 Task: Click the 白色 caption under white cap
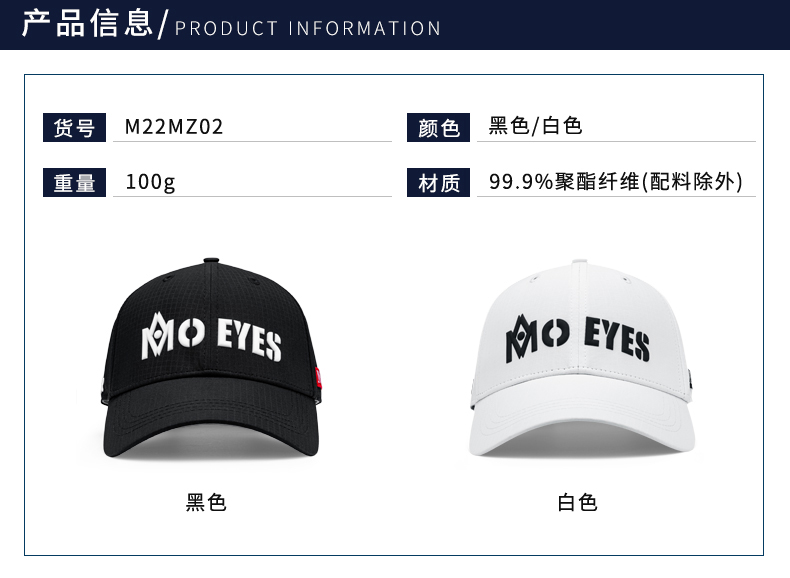tap(577, 502)
